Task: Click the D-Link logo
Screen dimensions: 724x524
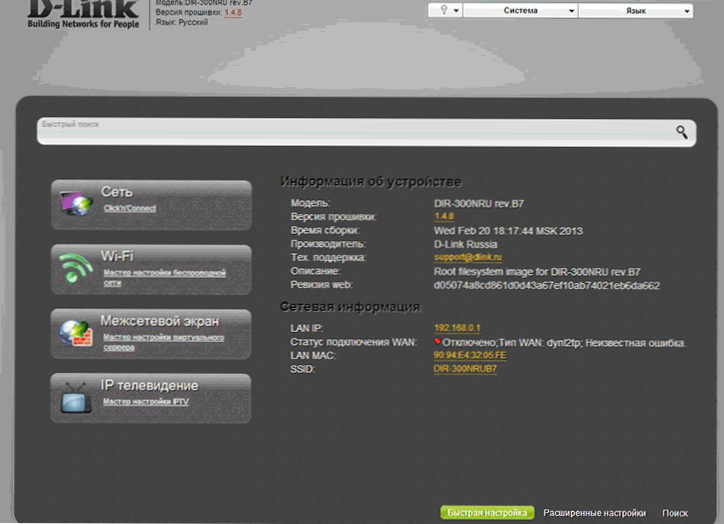Action: 84,14
